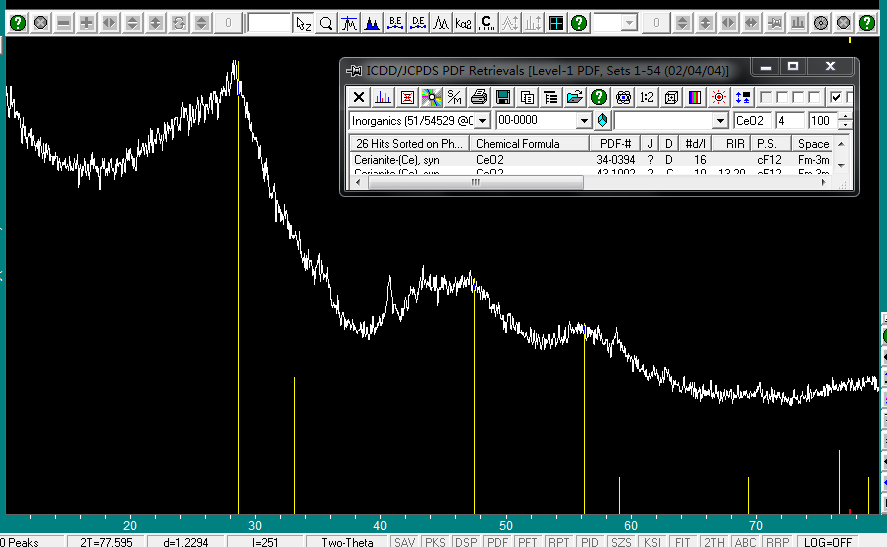Screen dimensions: 887x547
Task: Click the zoom magnifier tool in main toolbar
Action: coord(326,23)
